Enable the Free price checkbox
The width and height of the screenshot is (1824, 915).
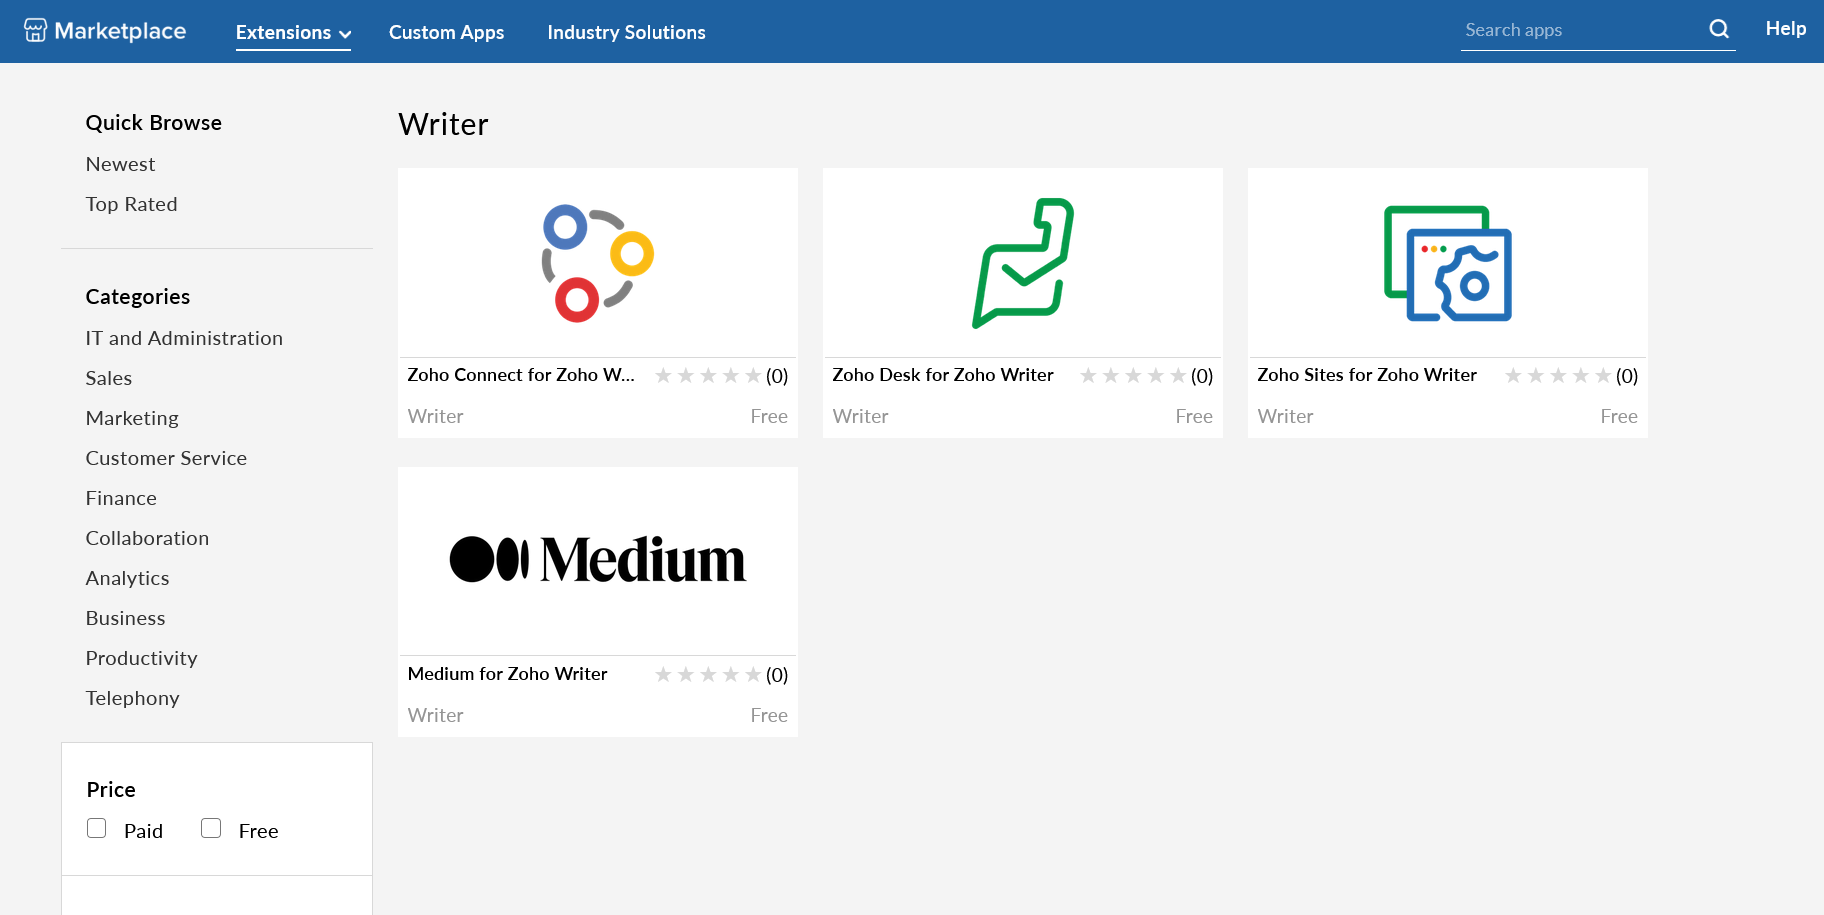211,828
